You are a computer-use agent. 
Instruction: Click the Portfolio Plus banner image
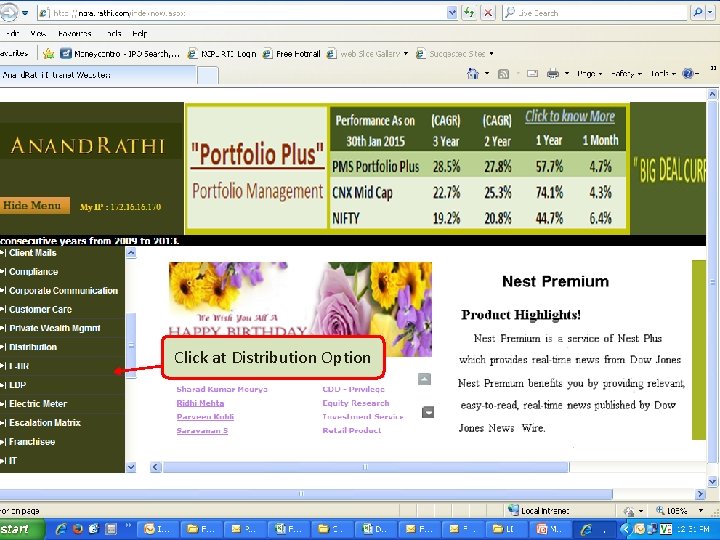[x=407, y=169]
